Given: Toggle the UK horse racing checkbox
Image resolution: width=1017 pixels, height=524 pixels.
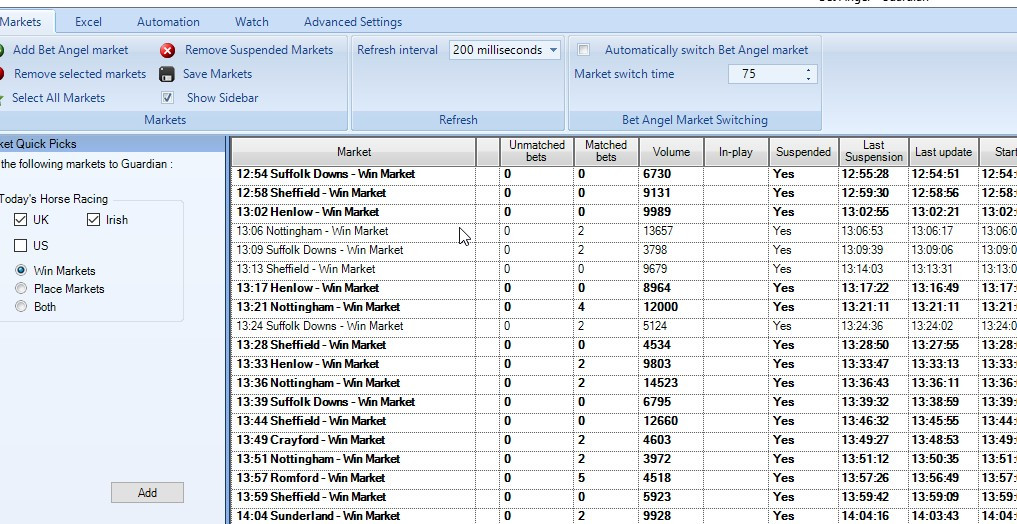Looking at the screenshot, I should pos(20,220).
